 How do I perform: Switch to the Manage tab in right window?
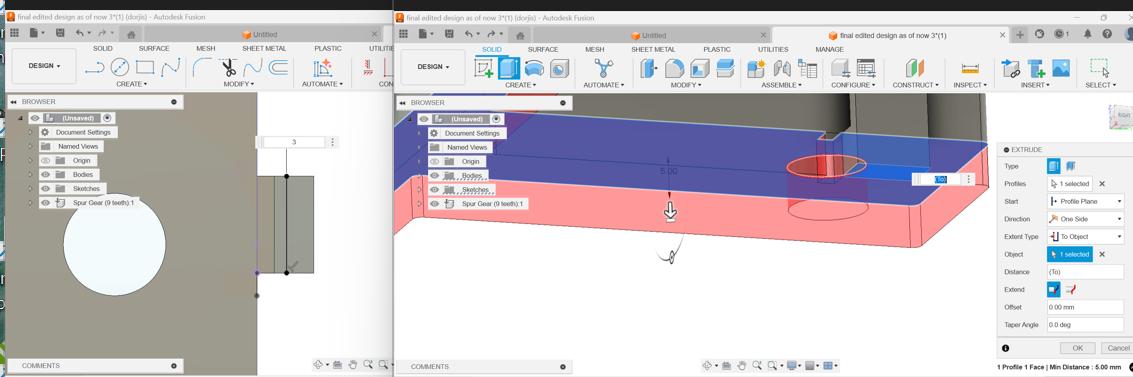pyautogui.click(x=830, y=49)
